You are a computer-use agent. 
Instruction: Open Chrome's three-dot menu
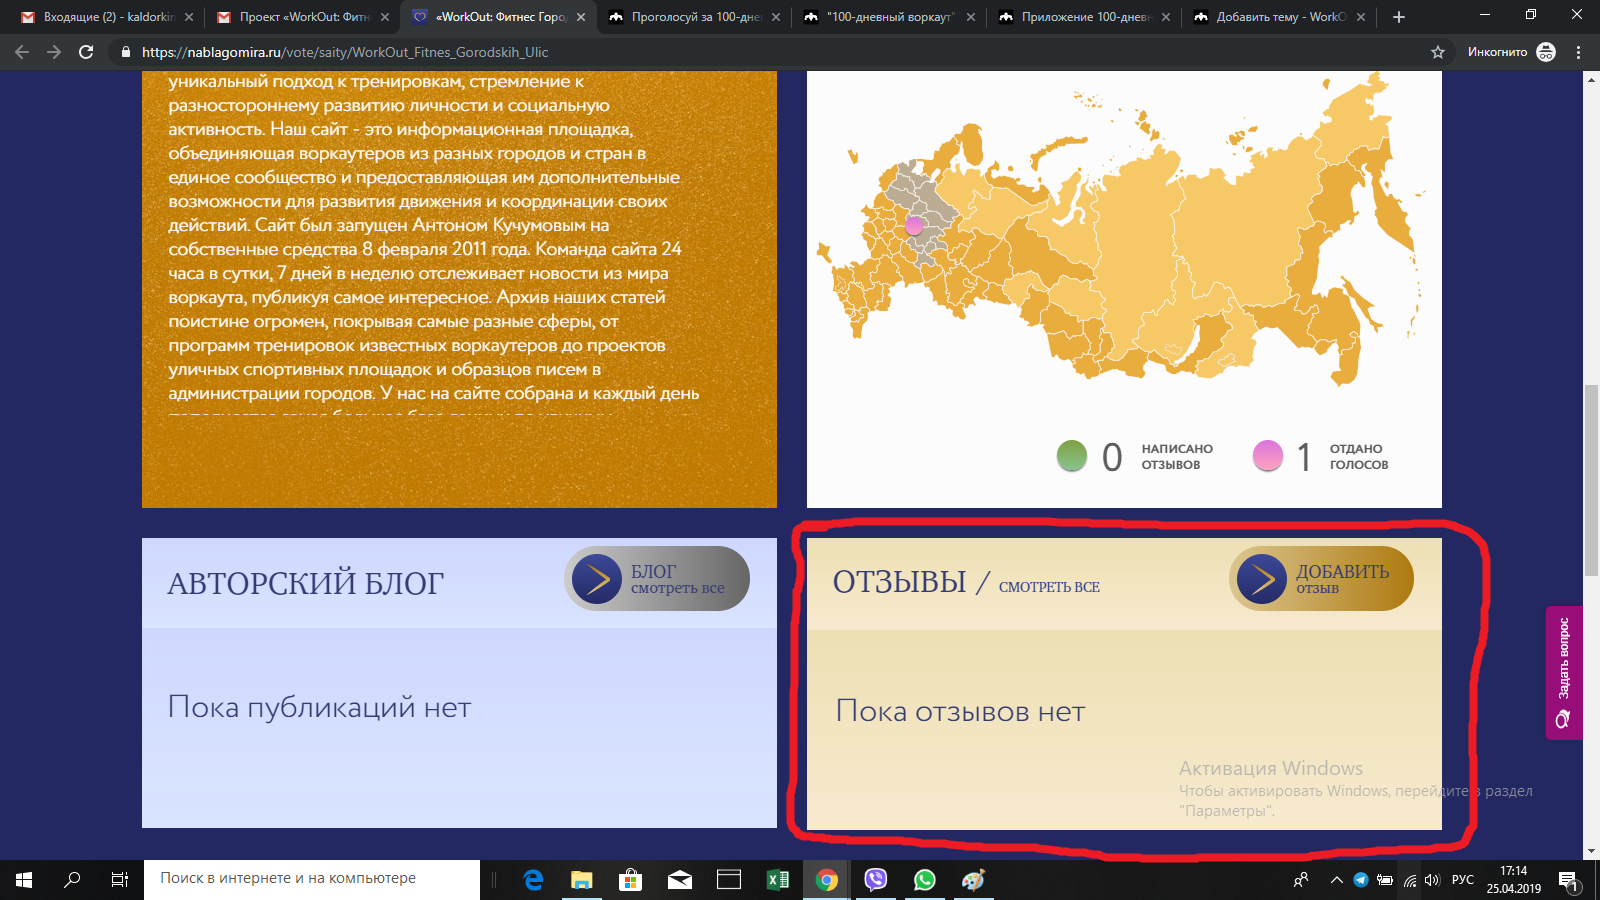(1579, 52)
